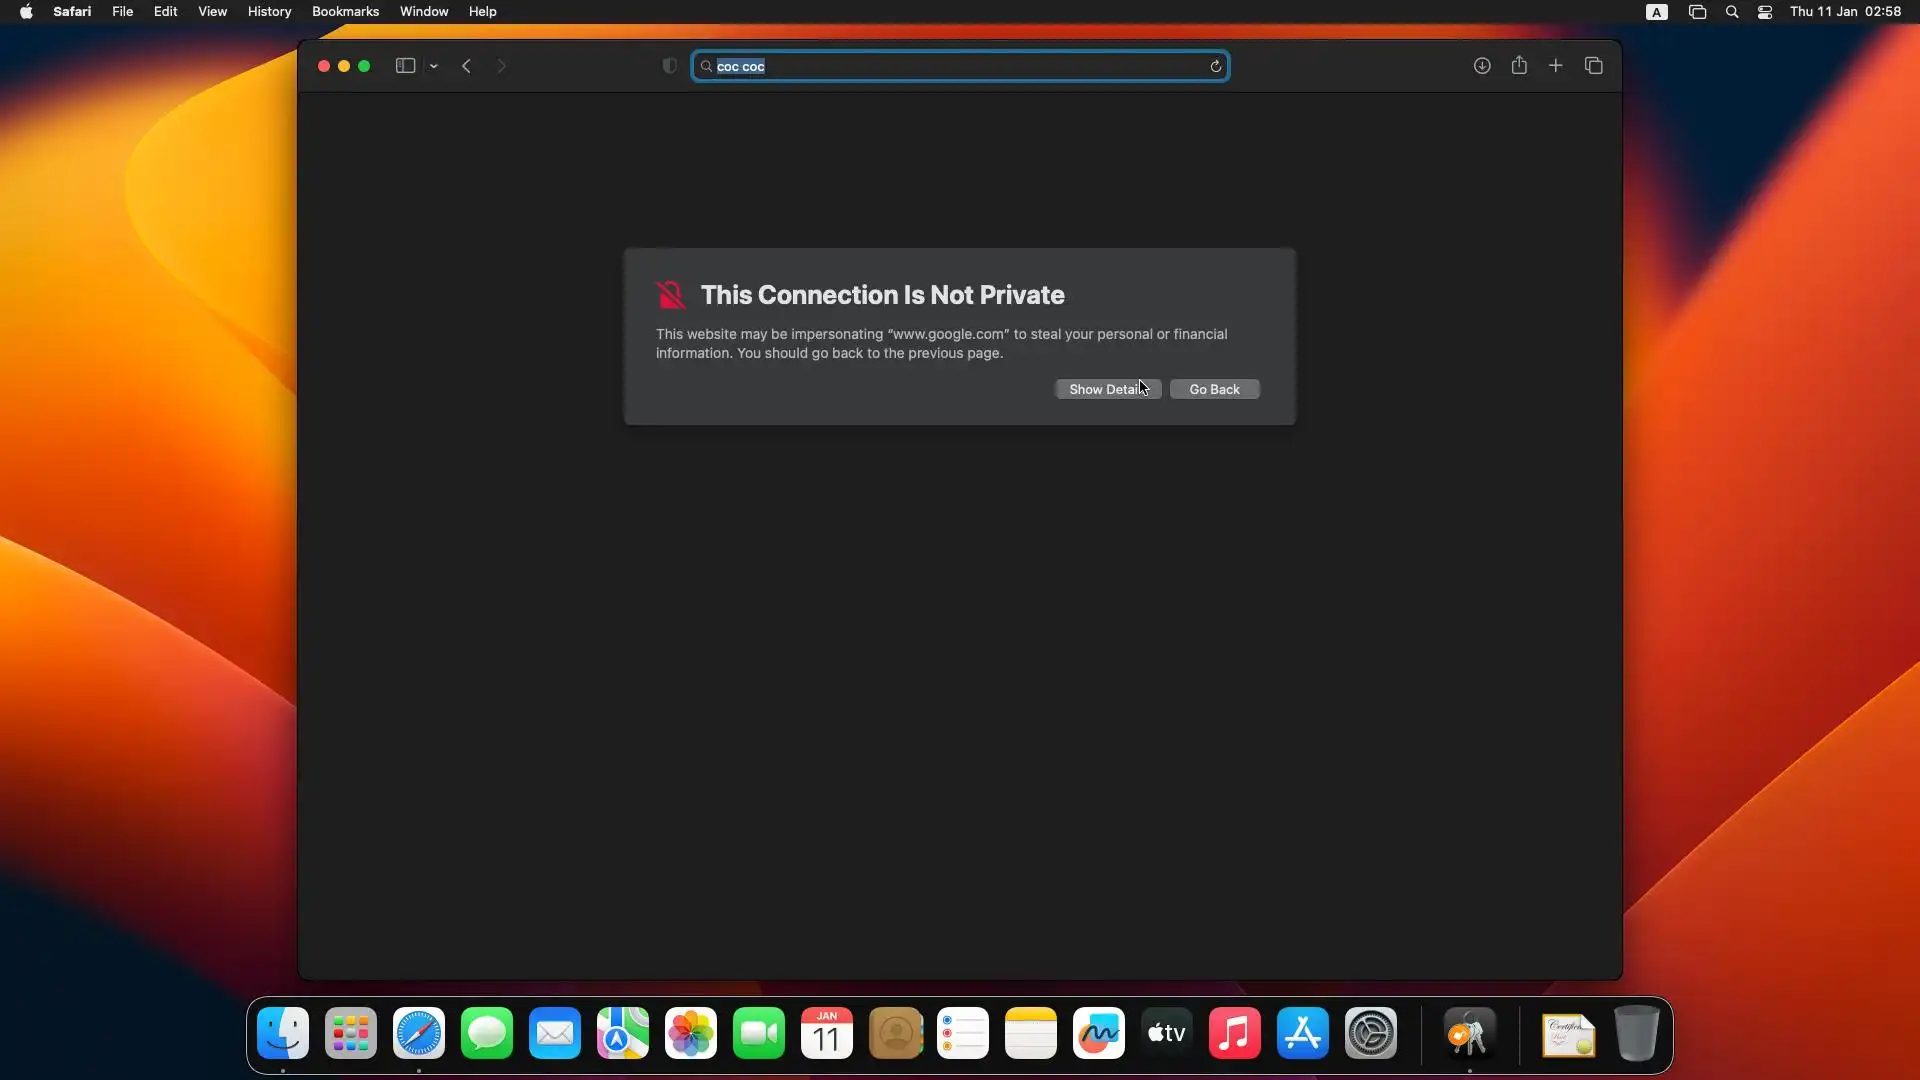1920x1080 pixels.
Task: Show tab overview icon
Action: coord(1594,66)
